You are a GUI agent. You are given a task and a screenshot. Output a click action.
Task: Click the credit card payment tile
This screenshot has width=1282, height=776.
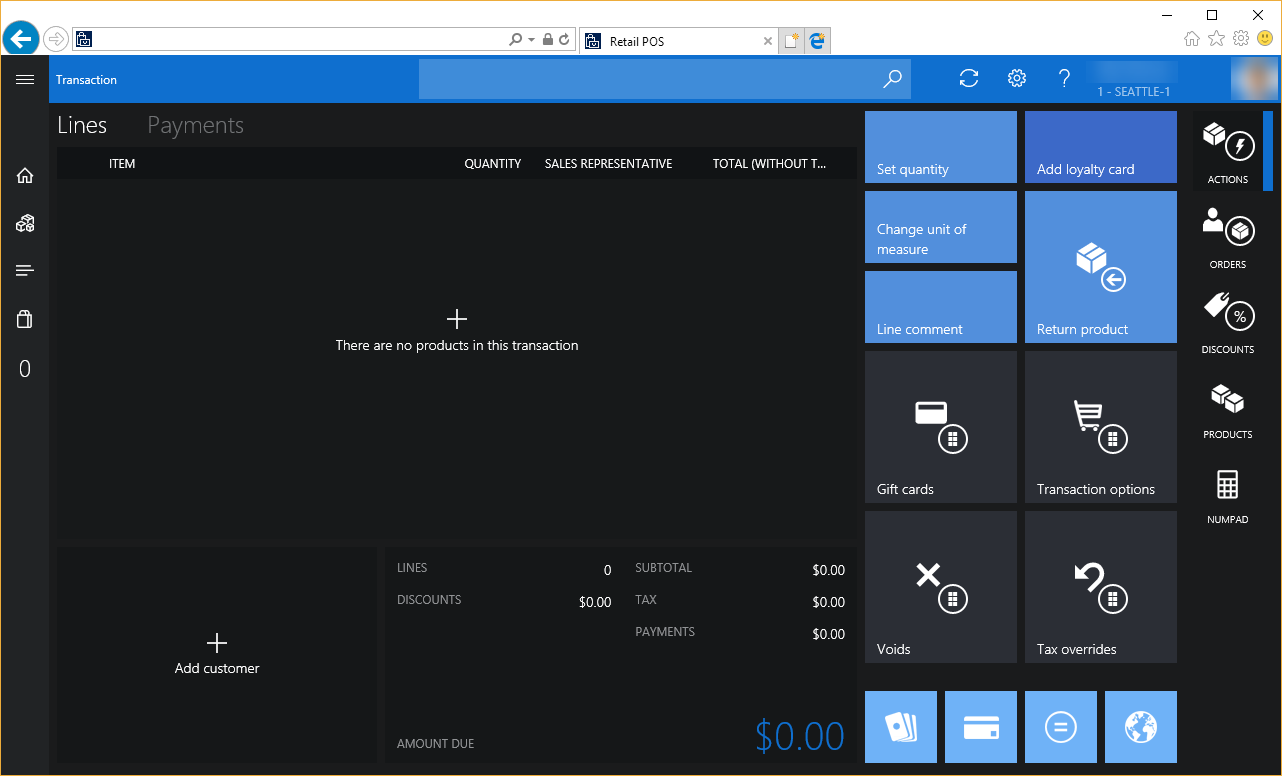981,727
